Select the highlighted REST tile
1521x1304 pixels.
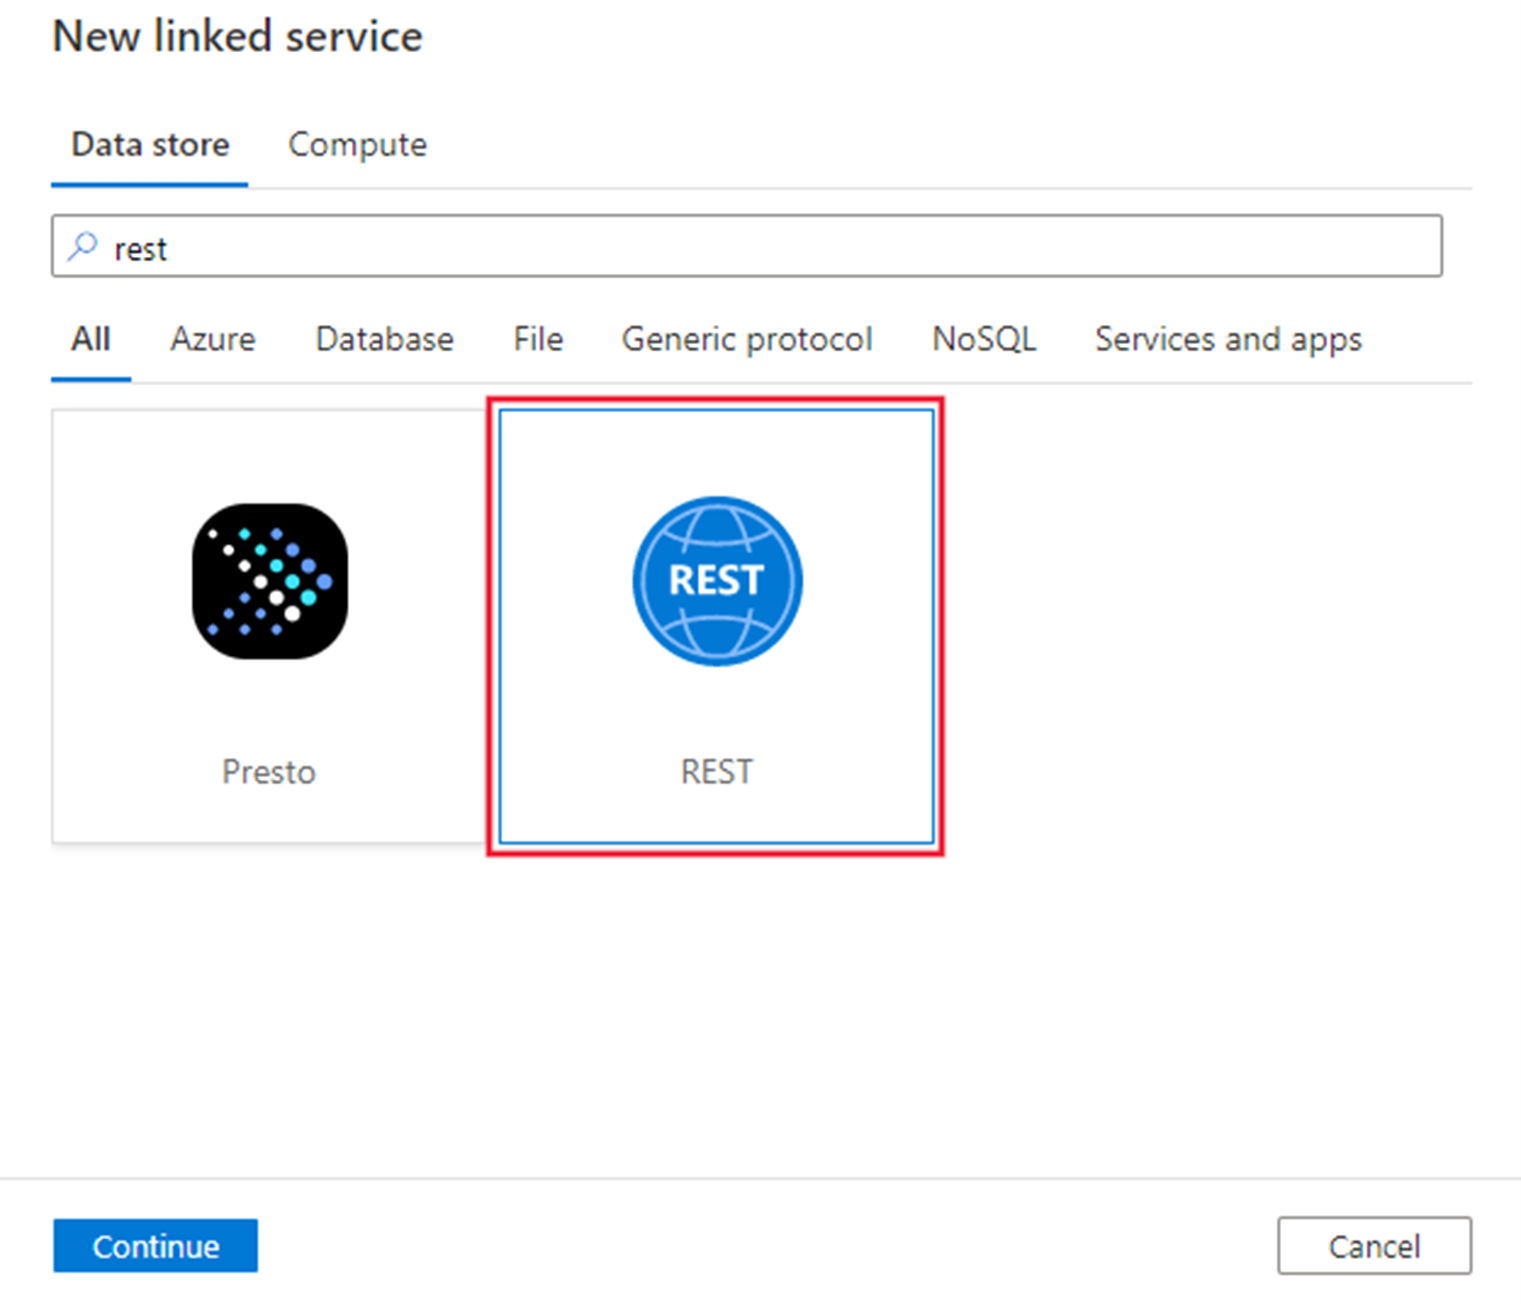click(x=715, y=630)
